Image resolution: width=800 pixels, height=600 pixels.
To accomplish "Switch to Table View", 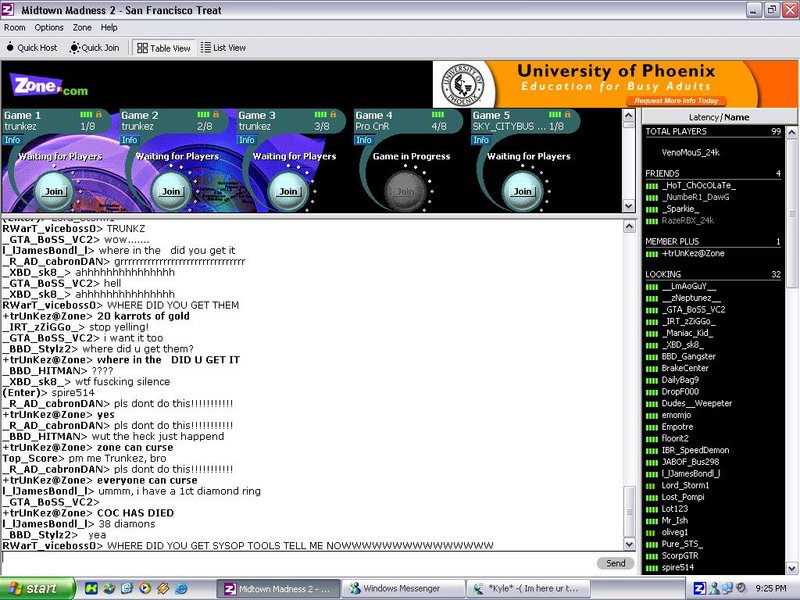I will 164,48.
